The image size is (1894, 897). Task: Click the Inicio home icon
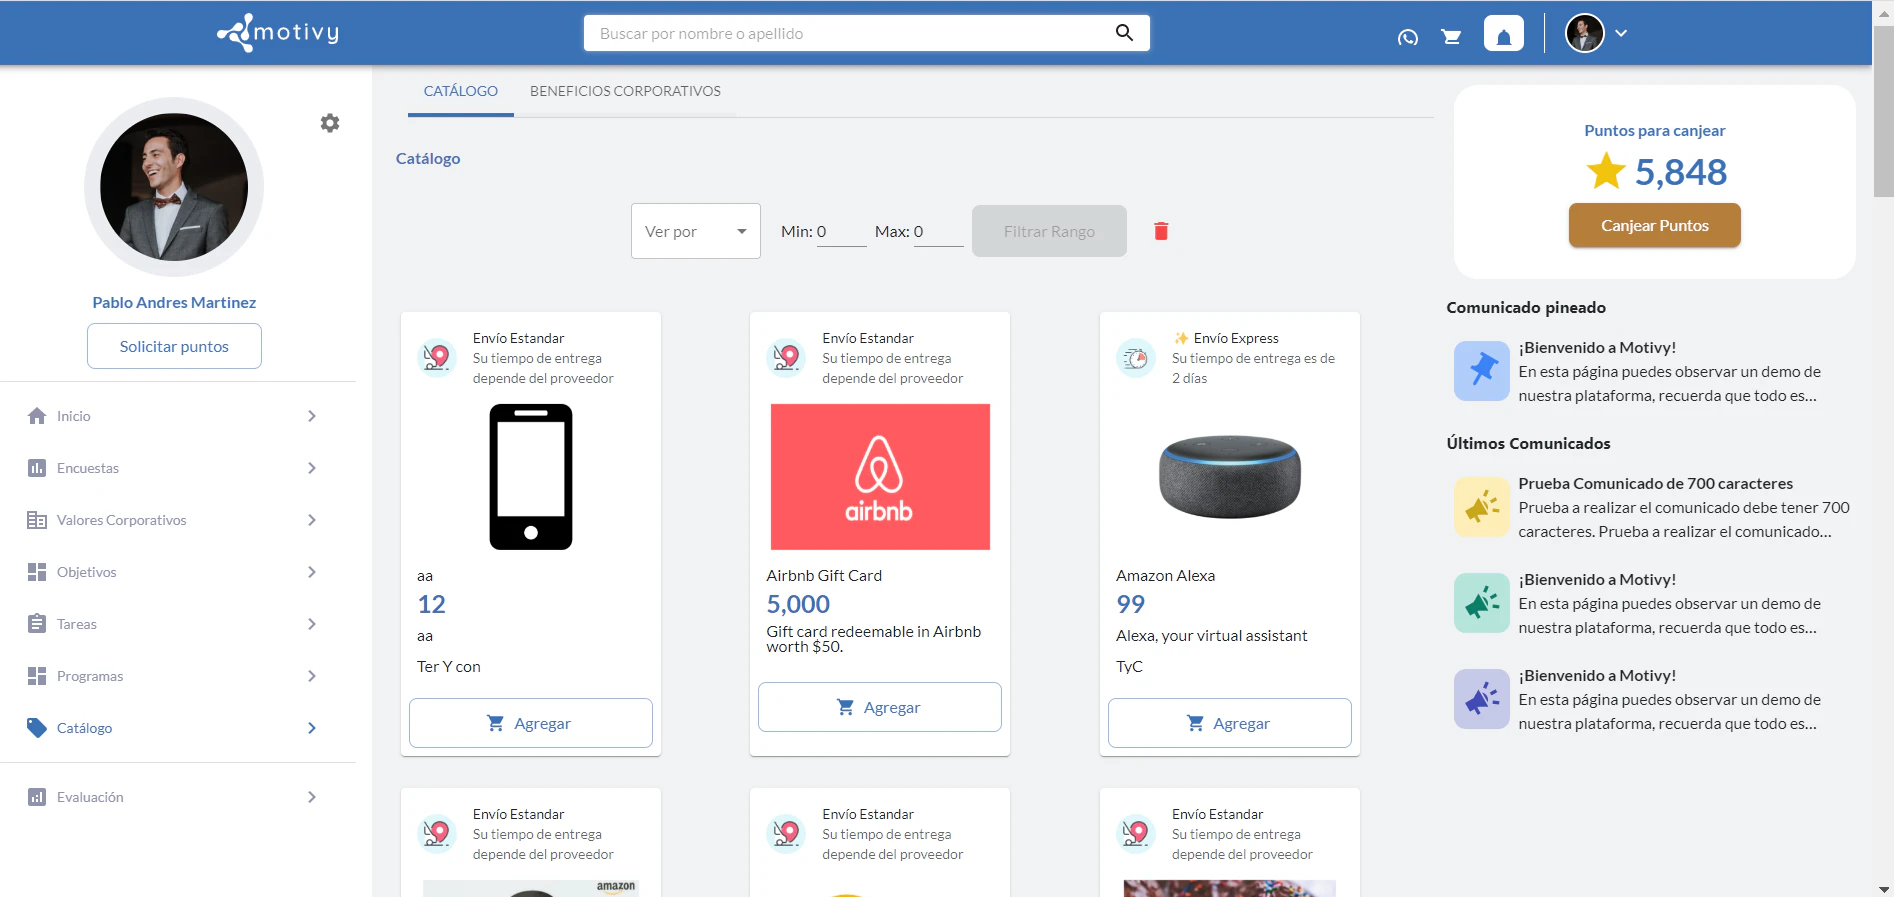tap(37, 416)
